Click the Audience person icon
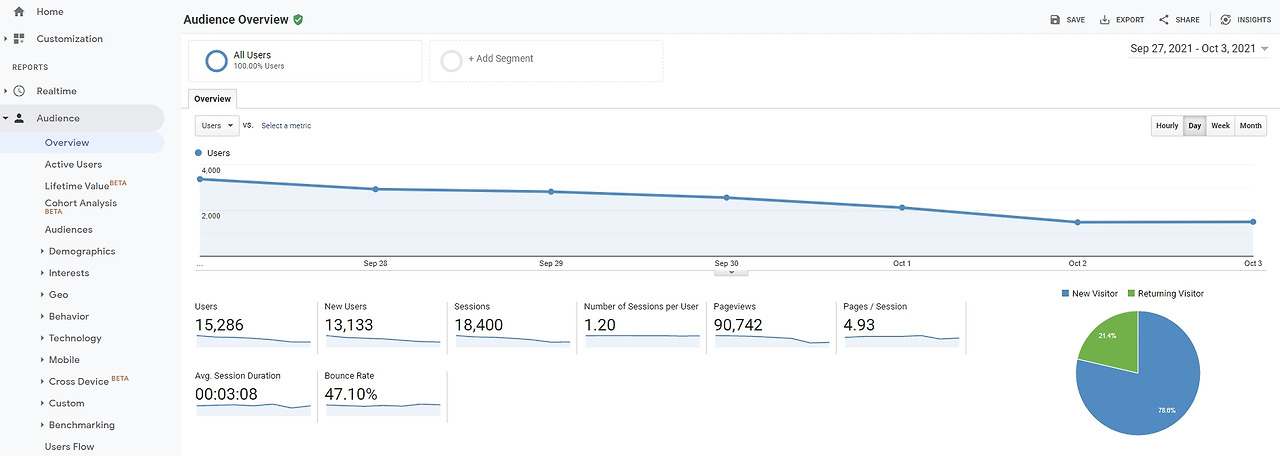The height and width of the screenshot is (456, 1280). click(19, 118)
